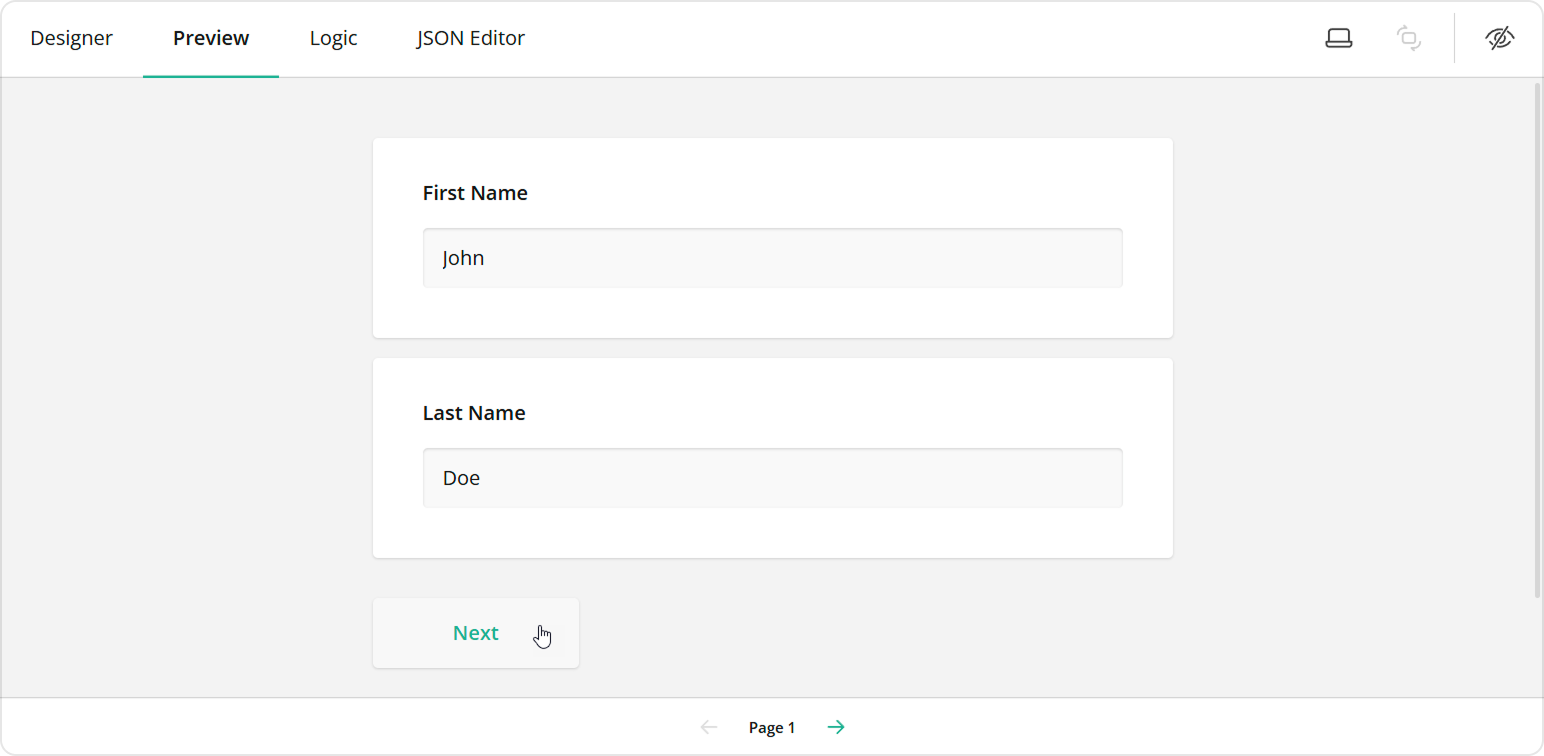Image resolution: width=1544 pixels, height=756 pixels.
Task: Click the rotate device icon beside the laptop icon
Action: pyautogui.click(x=1408, y=37)
